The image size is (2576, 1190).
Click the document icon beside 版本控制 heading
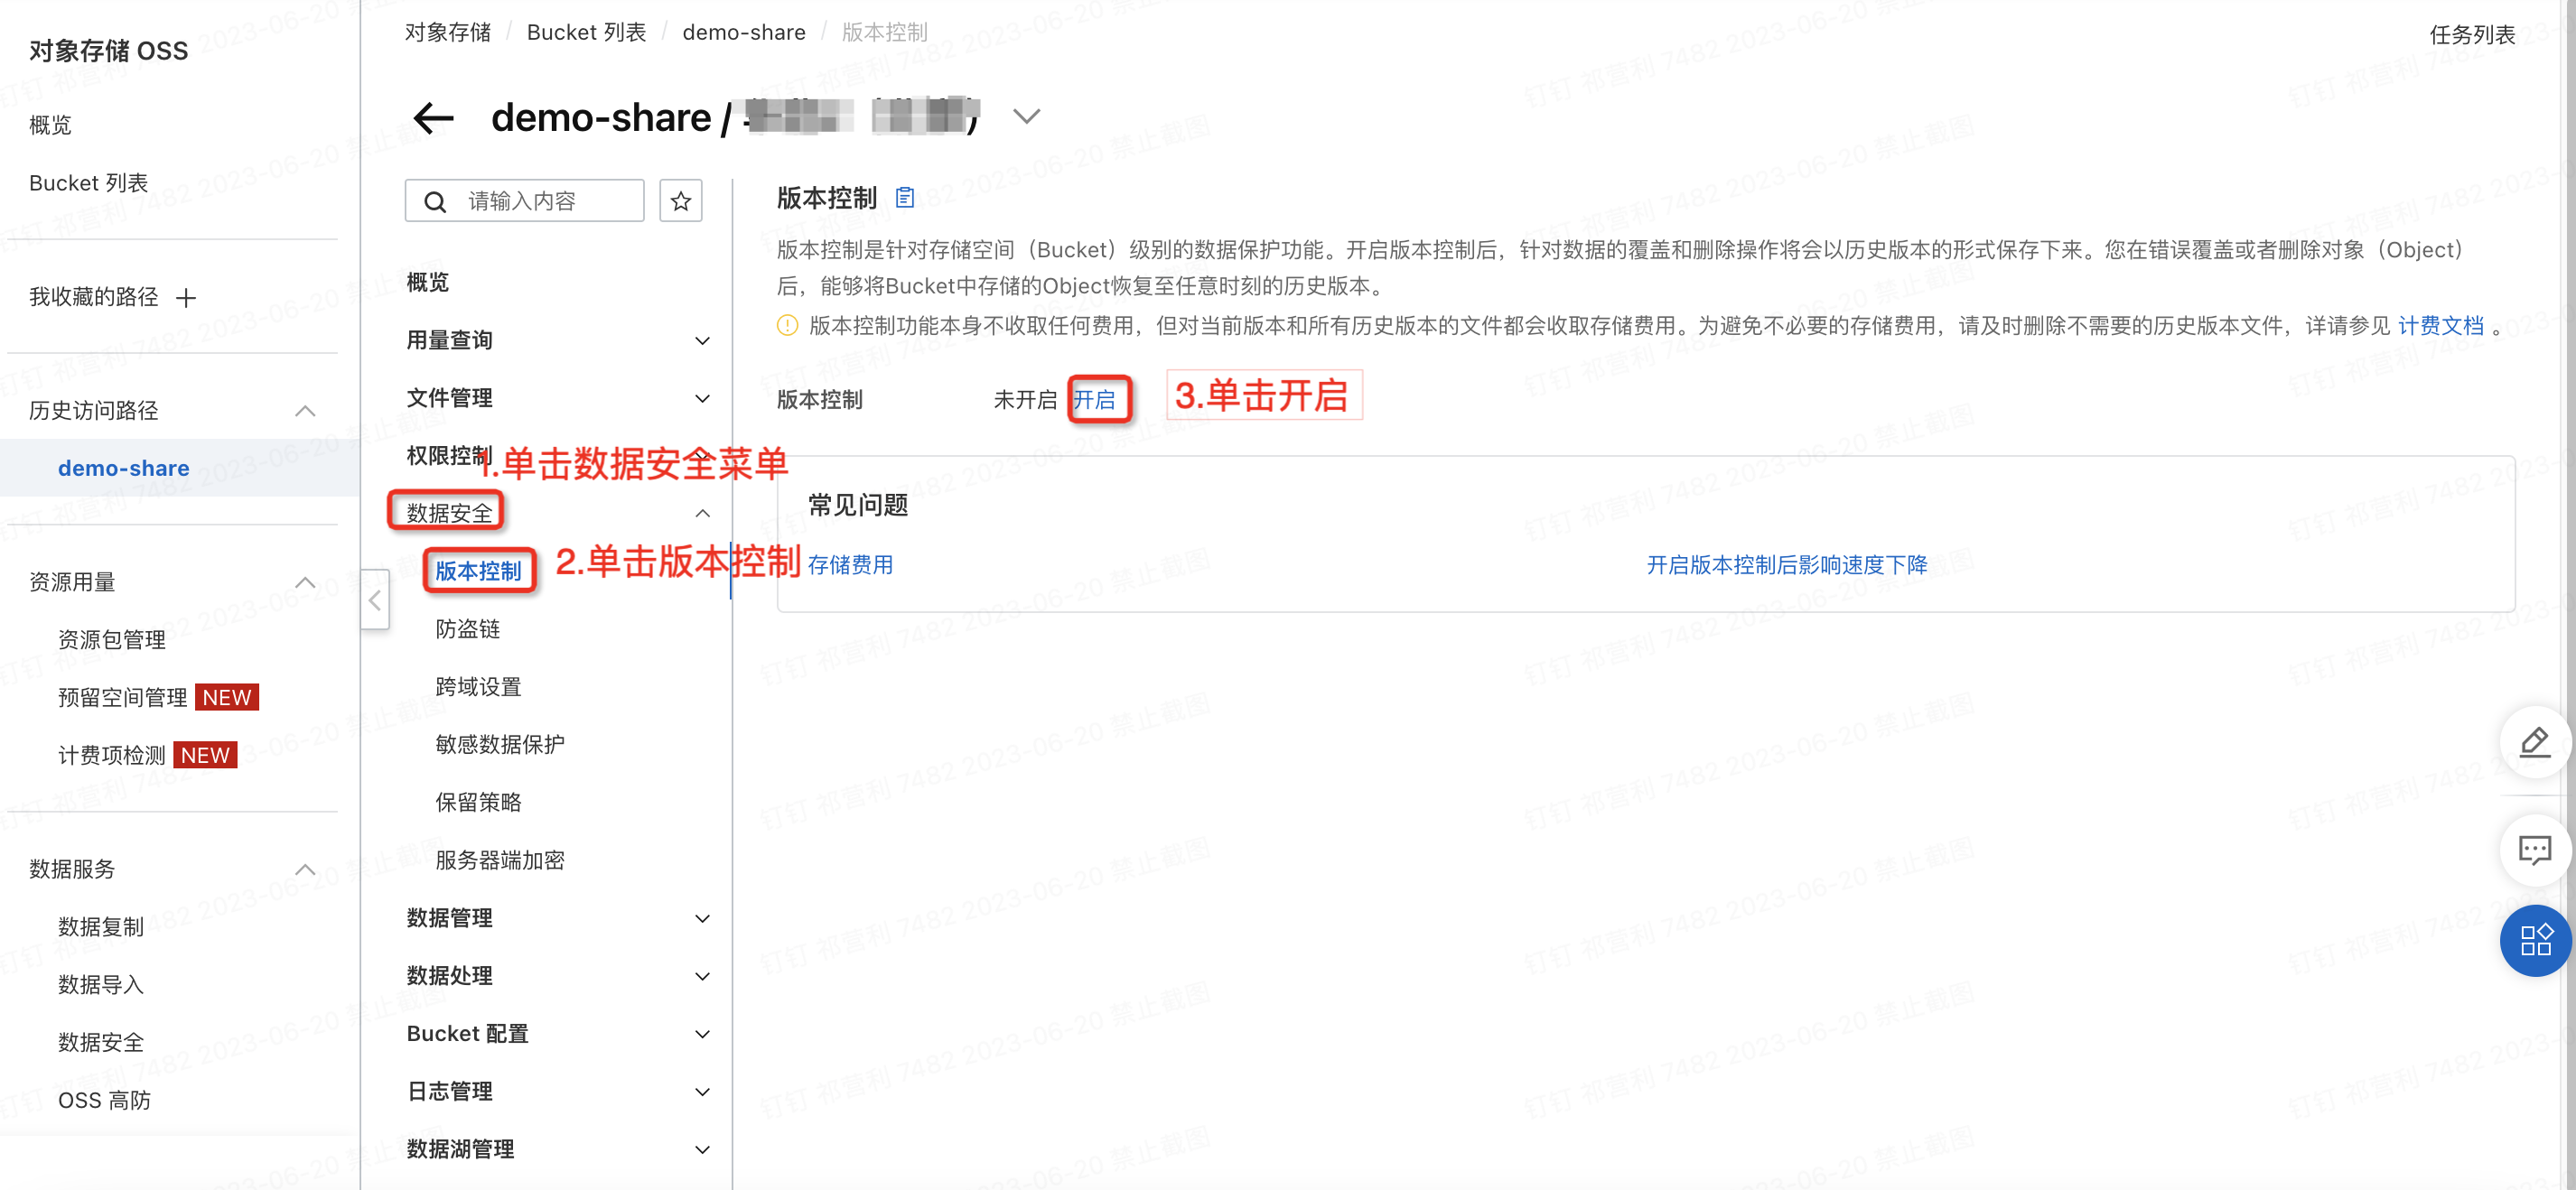click(904, 197)
